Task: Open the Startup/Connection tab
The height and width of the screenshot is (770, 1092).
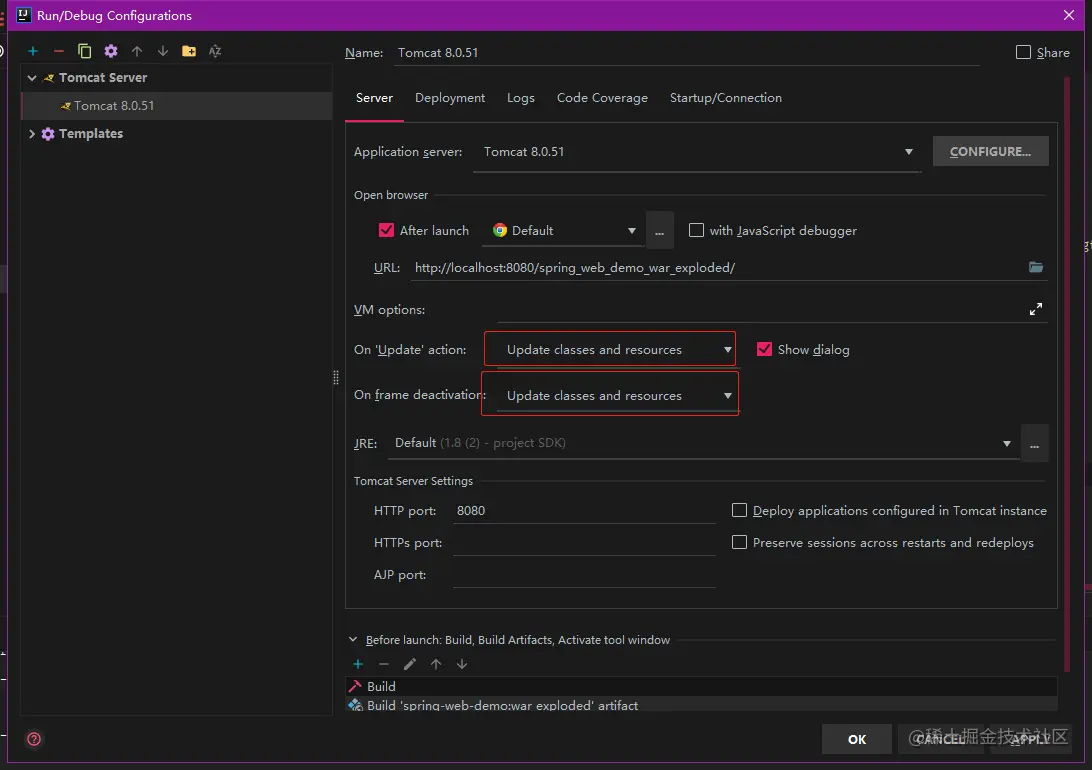Action: tap(726, 98)
